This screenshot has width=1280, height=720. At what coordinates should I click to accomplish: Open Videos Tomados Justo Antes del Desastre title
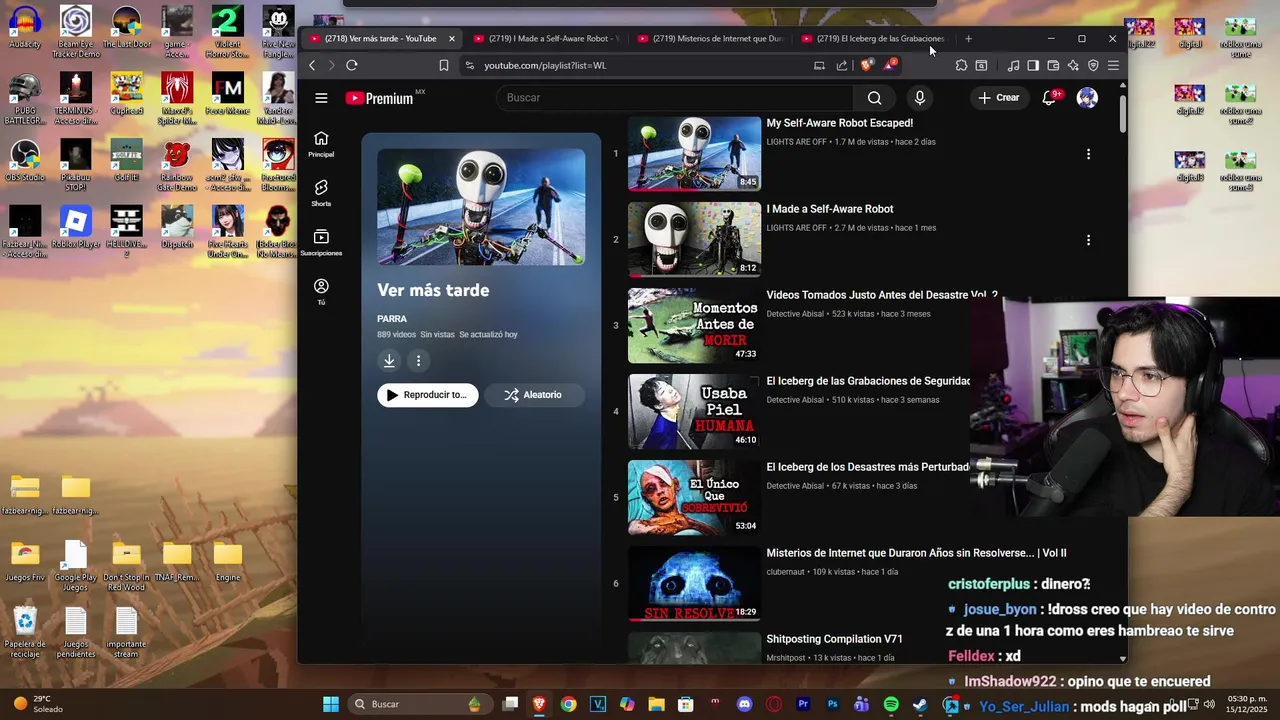(x=882, y=295)
